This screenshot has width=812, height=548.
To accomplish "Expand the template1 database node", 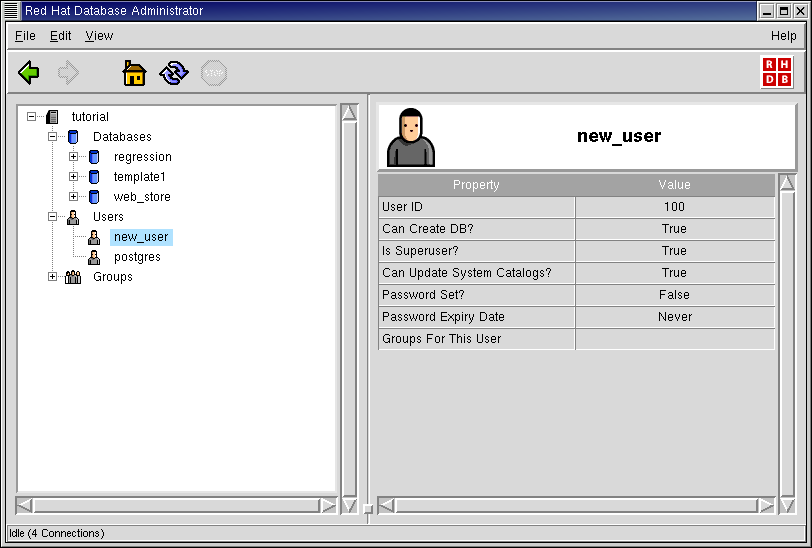I will (x=74, y=177).
